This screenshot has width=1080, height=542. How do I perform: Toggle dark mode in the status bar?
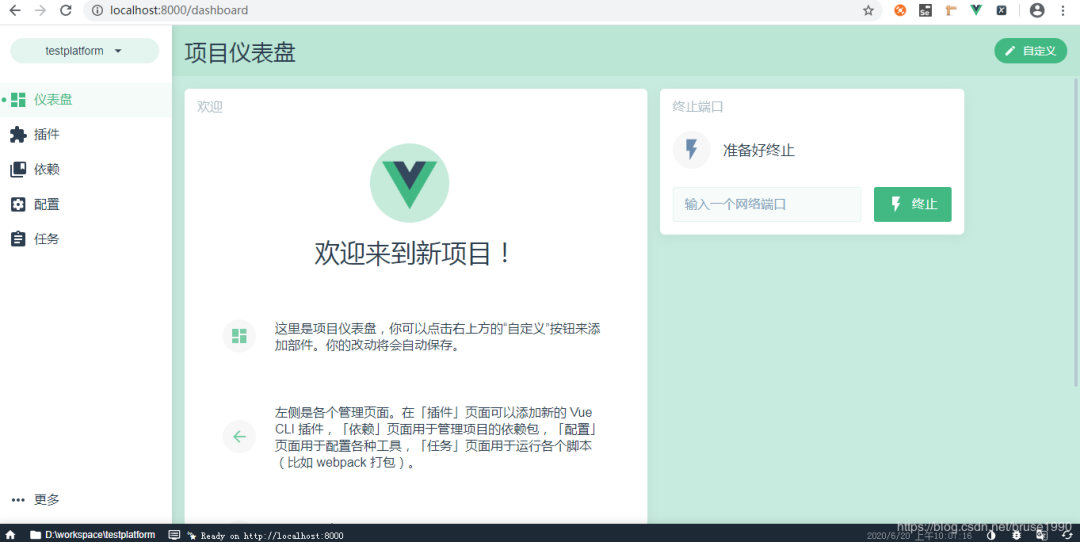tap(991, 534)
